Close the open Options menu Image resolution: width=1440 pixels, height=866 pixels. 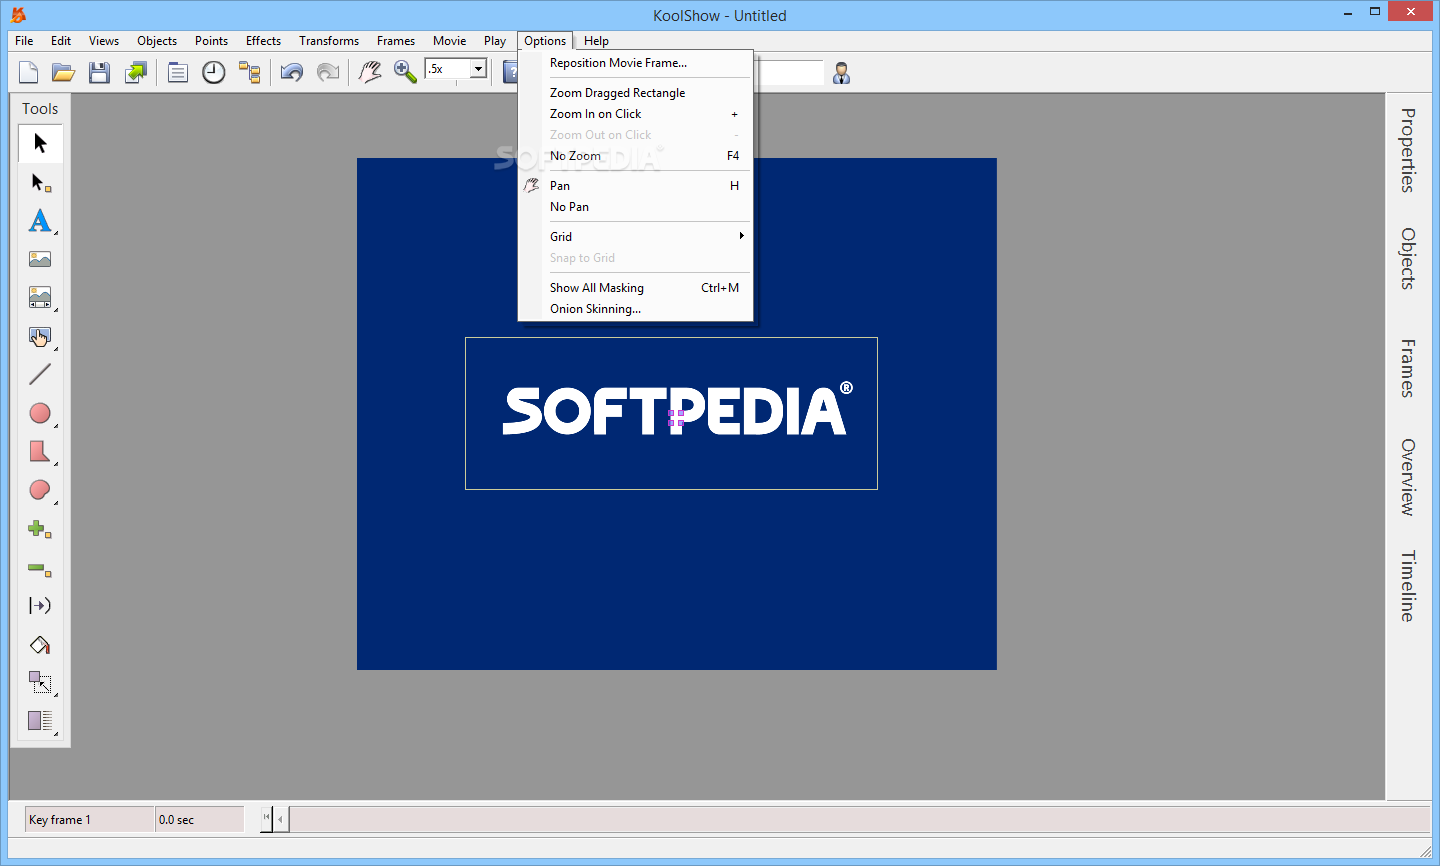545,41
